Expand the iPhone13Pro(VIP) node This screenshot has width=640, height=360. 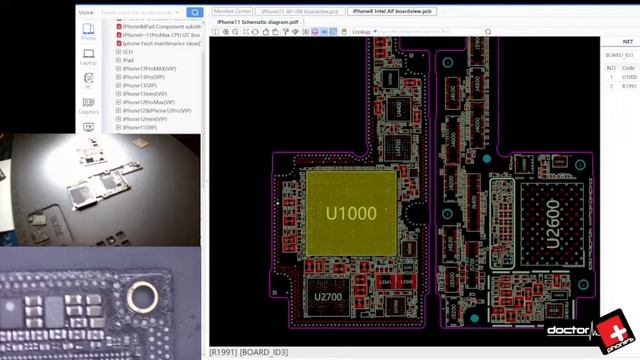coord(118,77)
